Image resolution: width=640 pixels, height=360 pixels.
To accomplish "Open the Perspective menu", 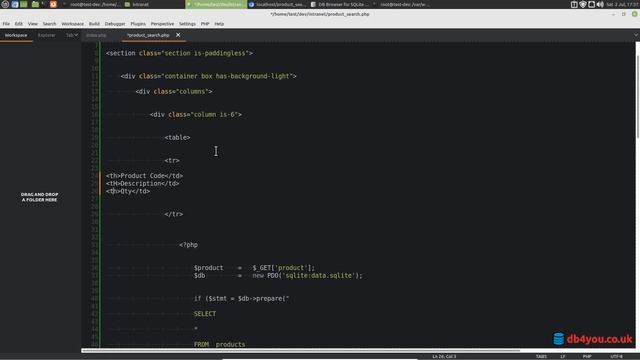I will click(162, 24).
